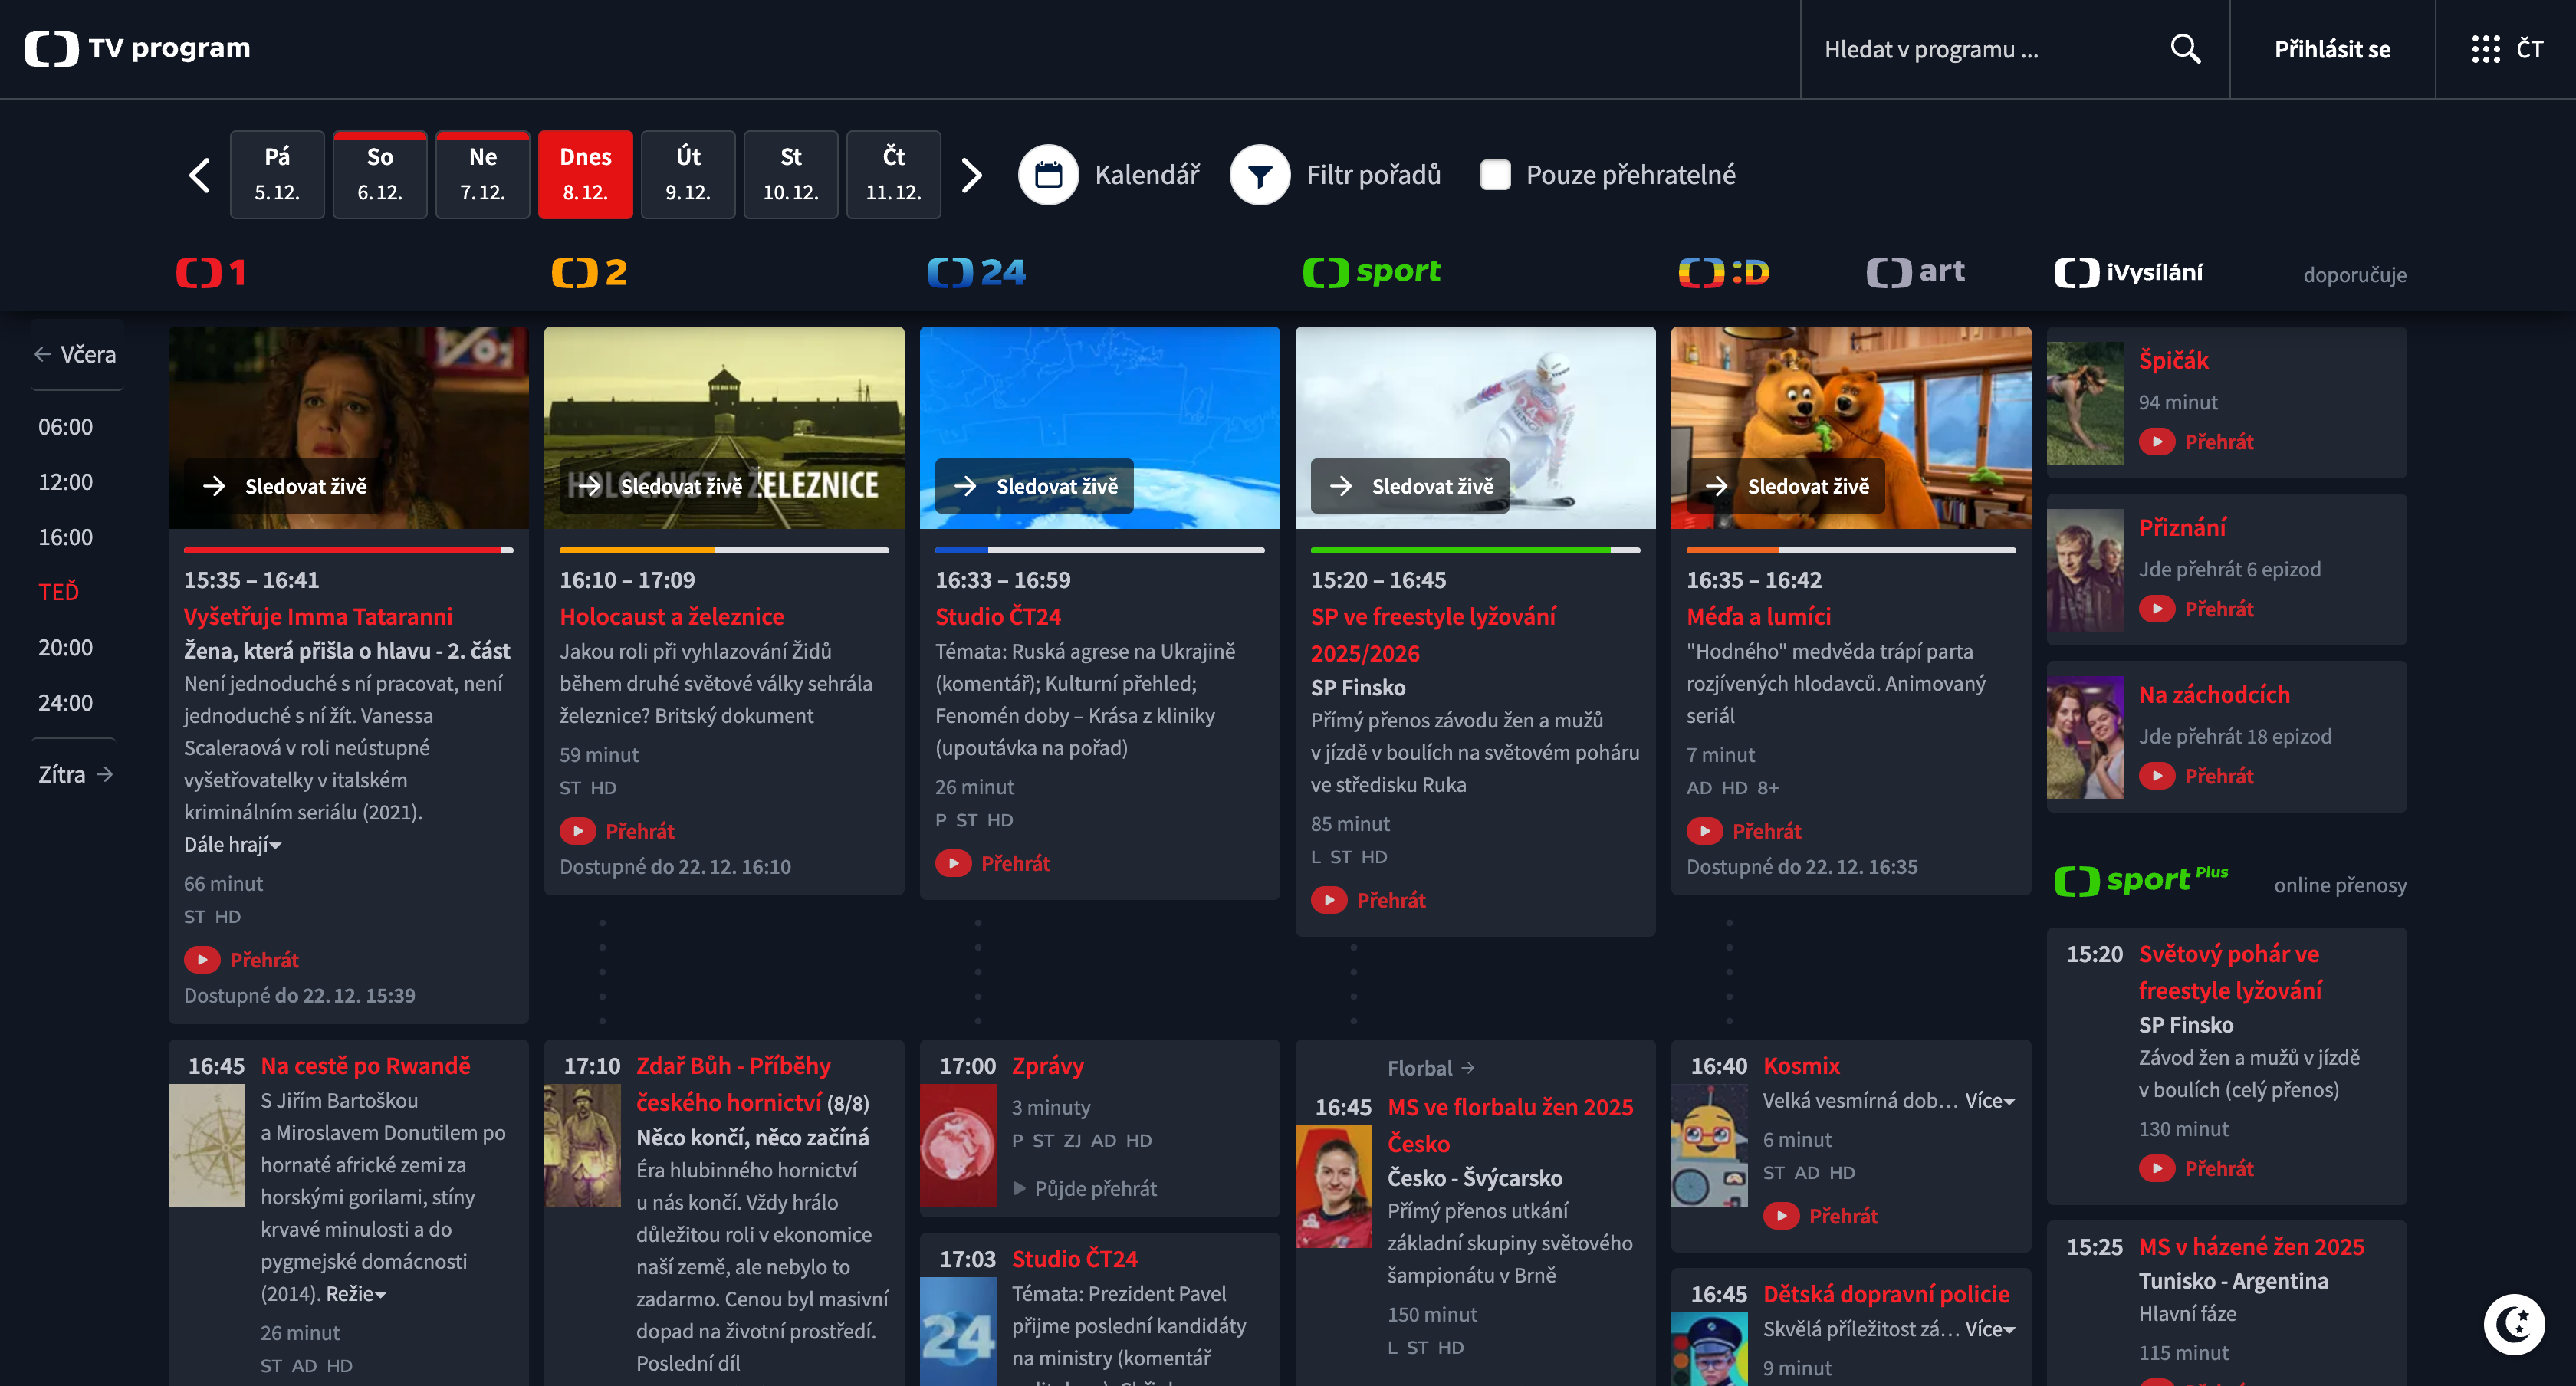Viewport: 2576px width, 1386px height.
Task: Expand the Dále hrají cast list
Action: tap(233, 845)
